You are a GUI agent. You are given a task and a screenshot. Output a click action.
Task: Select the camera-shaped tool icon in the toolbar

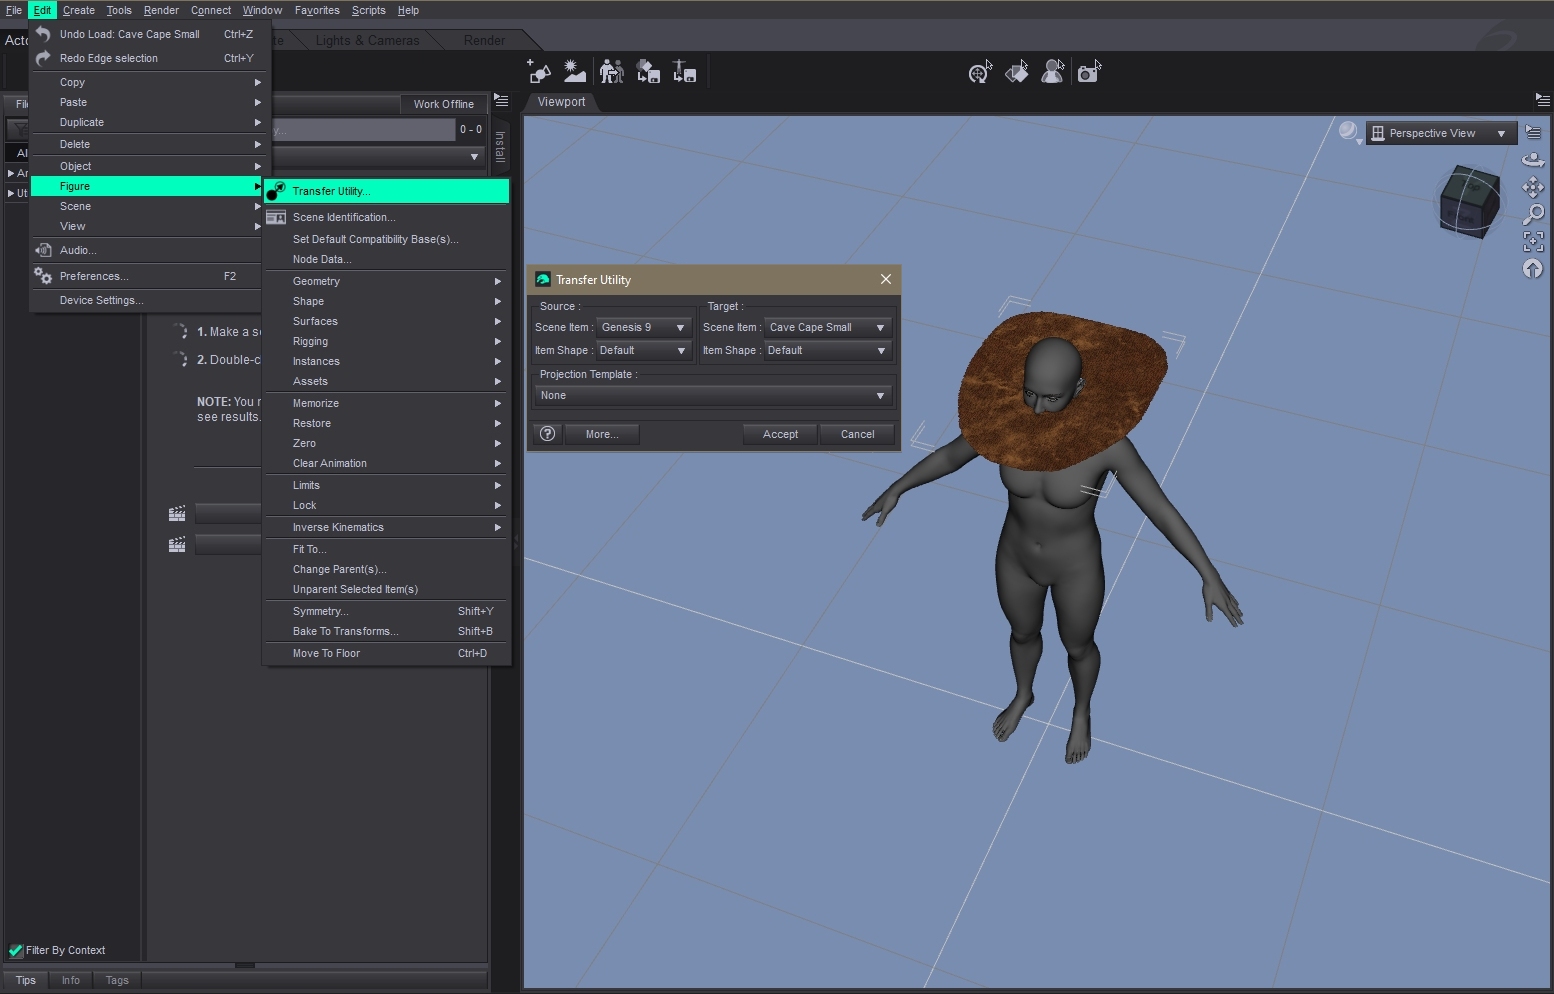(1088, 72)
